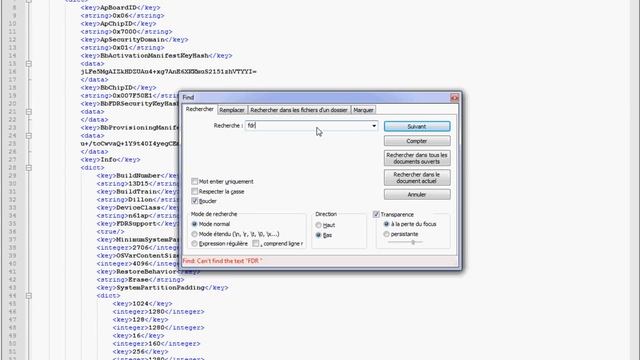Select Haut direction radio button
Viewport: 640px width, 360px height.
318,225
